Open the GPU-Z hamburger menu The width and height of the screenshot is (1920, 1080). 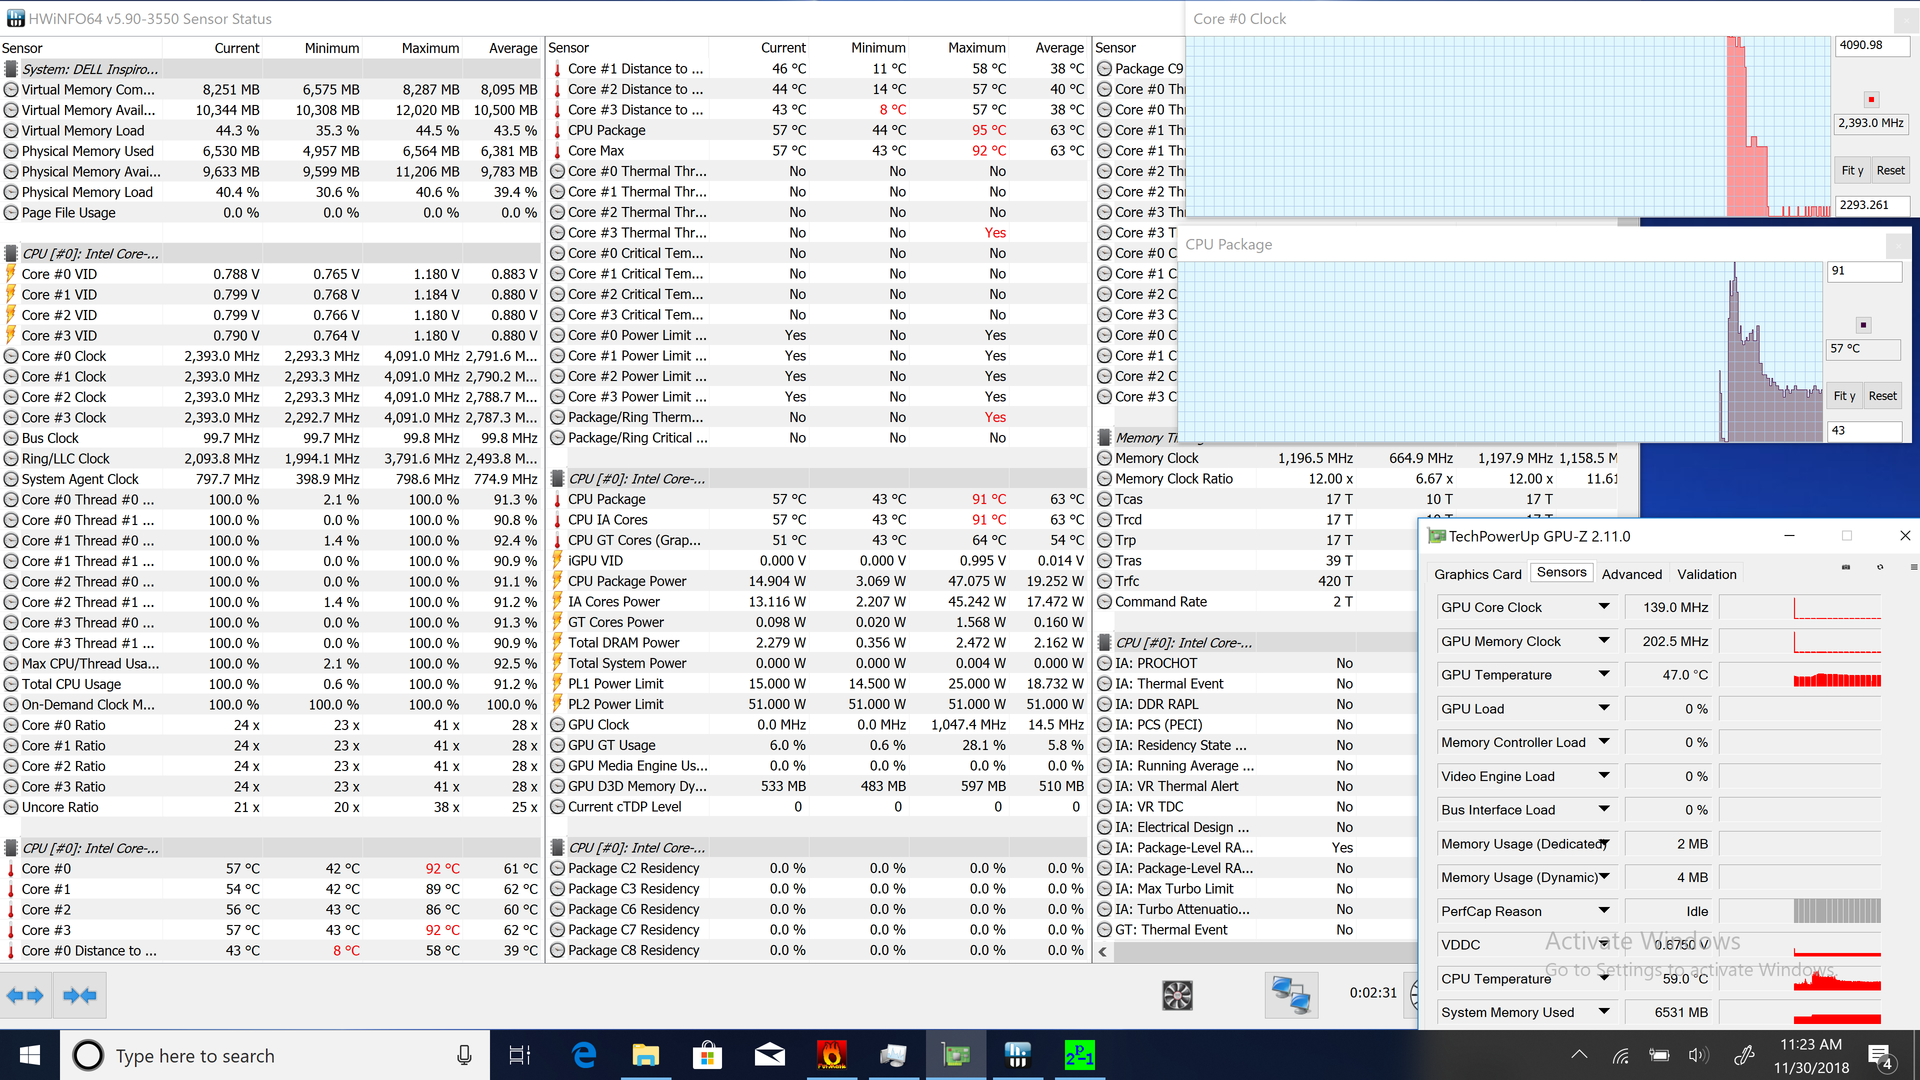[1913, 568]
